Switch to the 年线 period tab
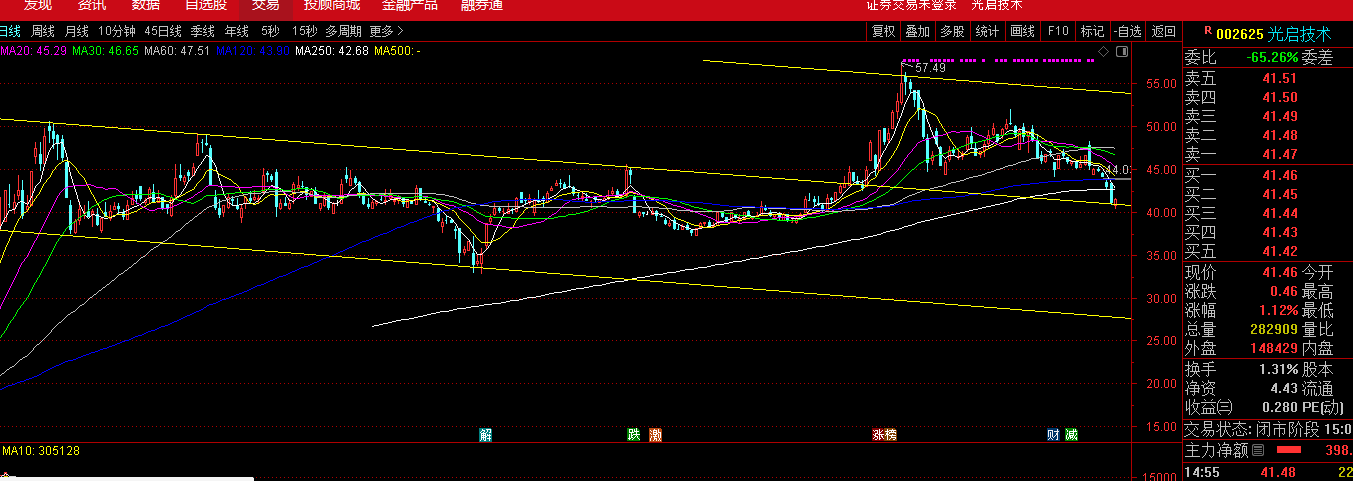 pos(237,32)
